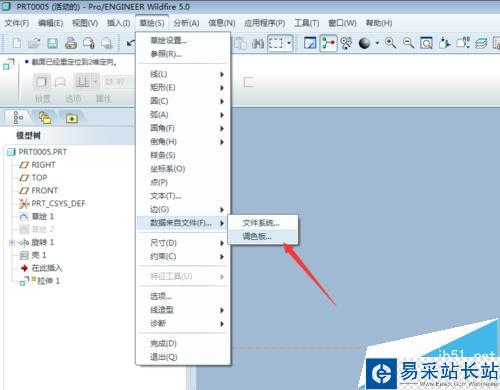Open the 插入(I) menu
Screen dimensions: 500x390
click(118, 23)
